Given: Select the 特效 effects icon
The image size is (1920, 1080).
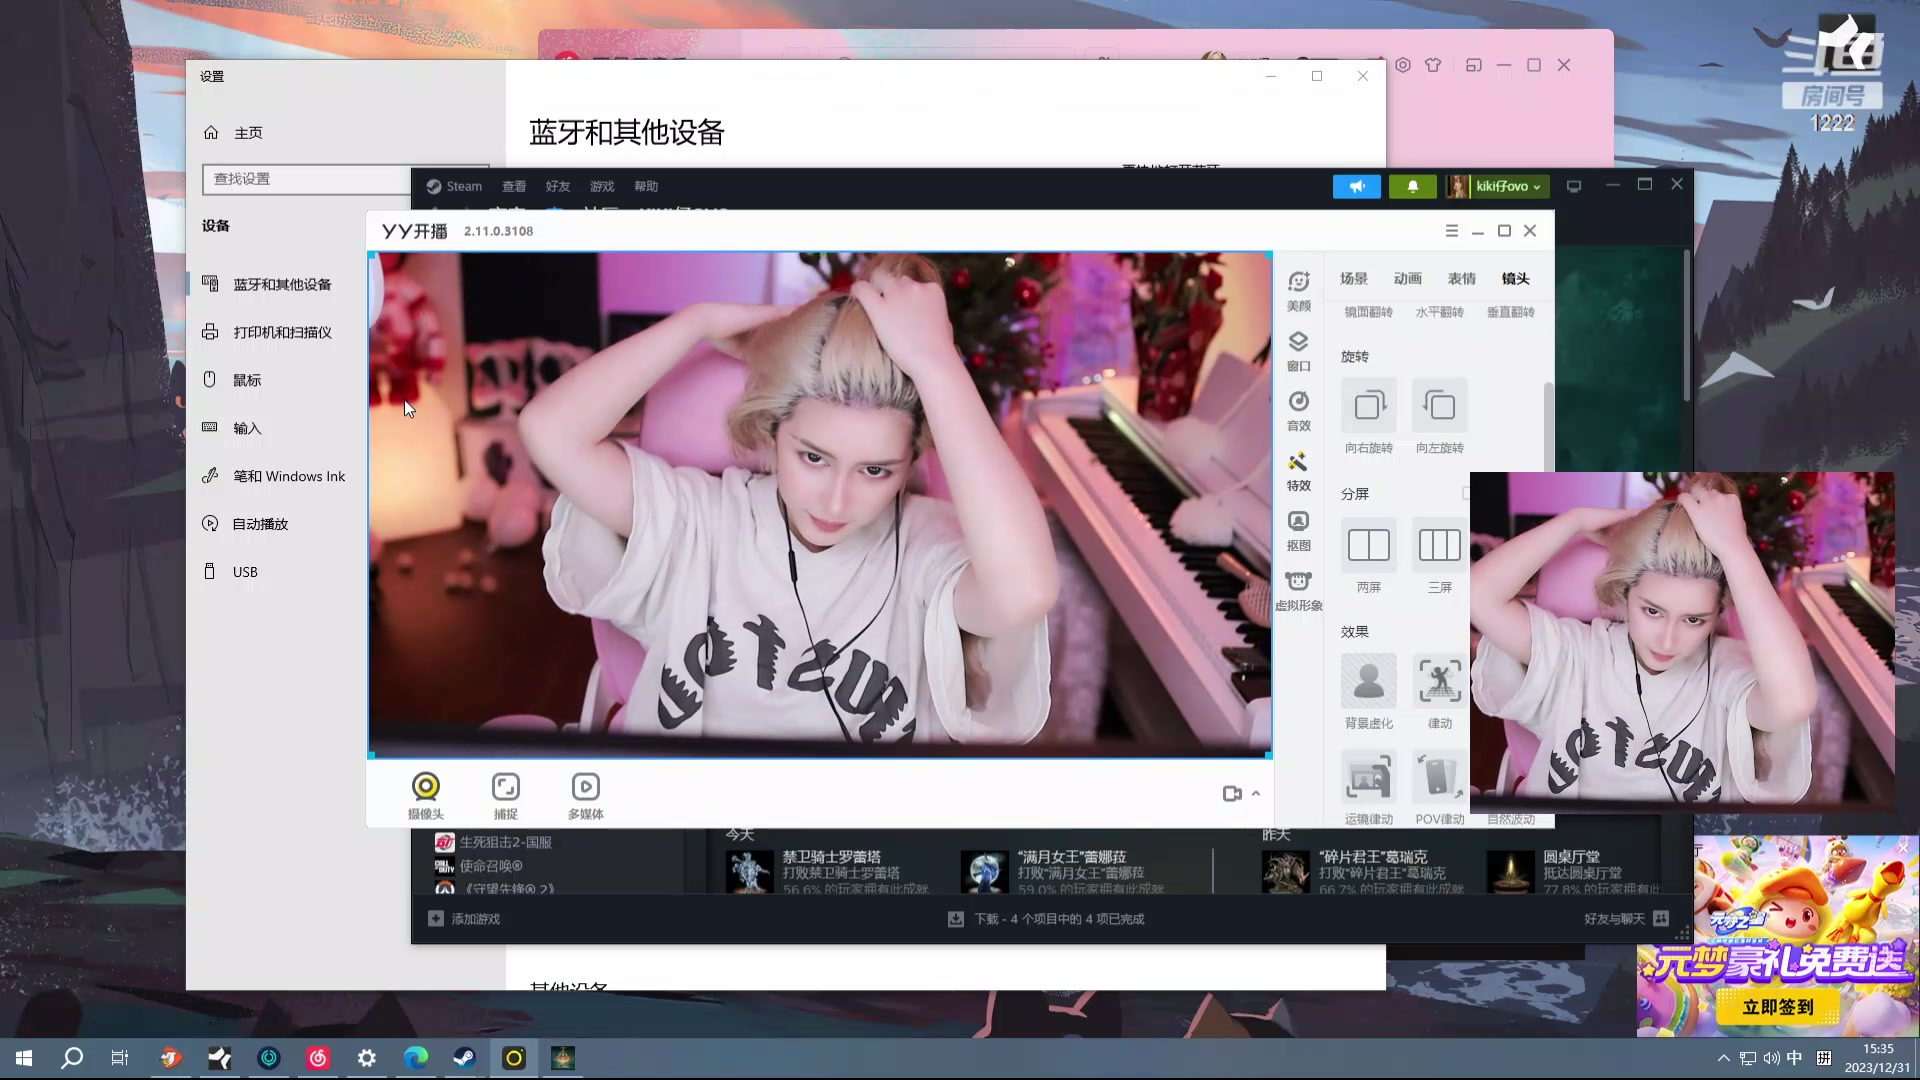Looking at the screenshot, I should click(1298, 470).
